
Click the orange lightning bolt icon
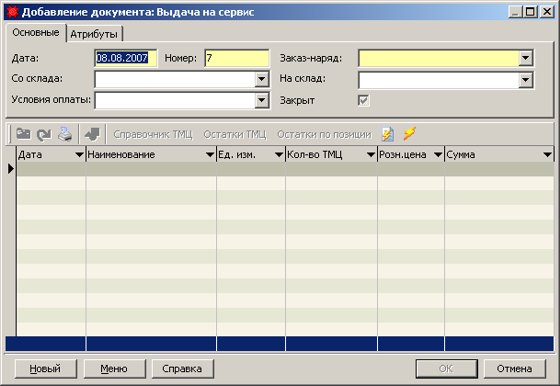(x=409, y=134)
